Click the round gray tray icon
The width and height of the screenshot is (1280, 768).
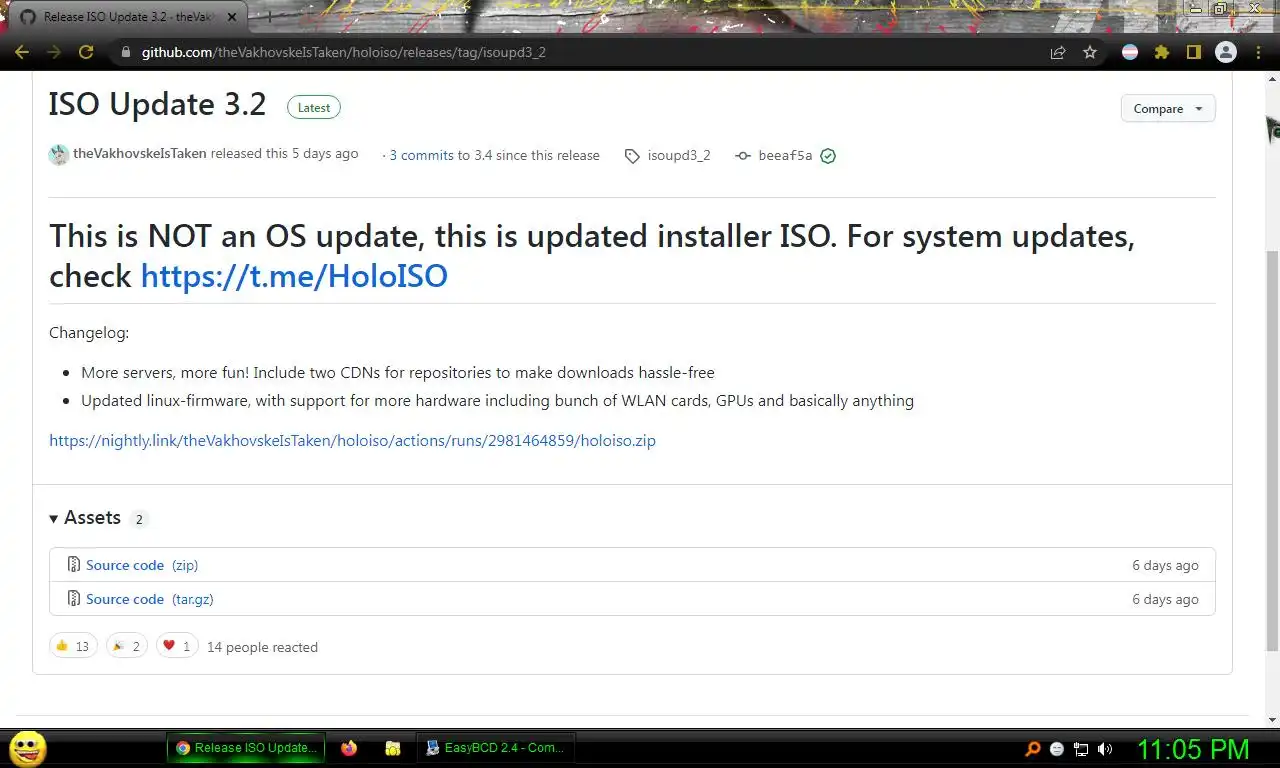(1057, 748)
